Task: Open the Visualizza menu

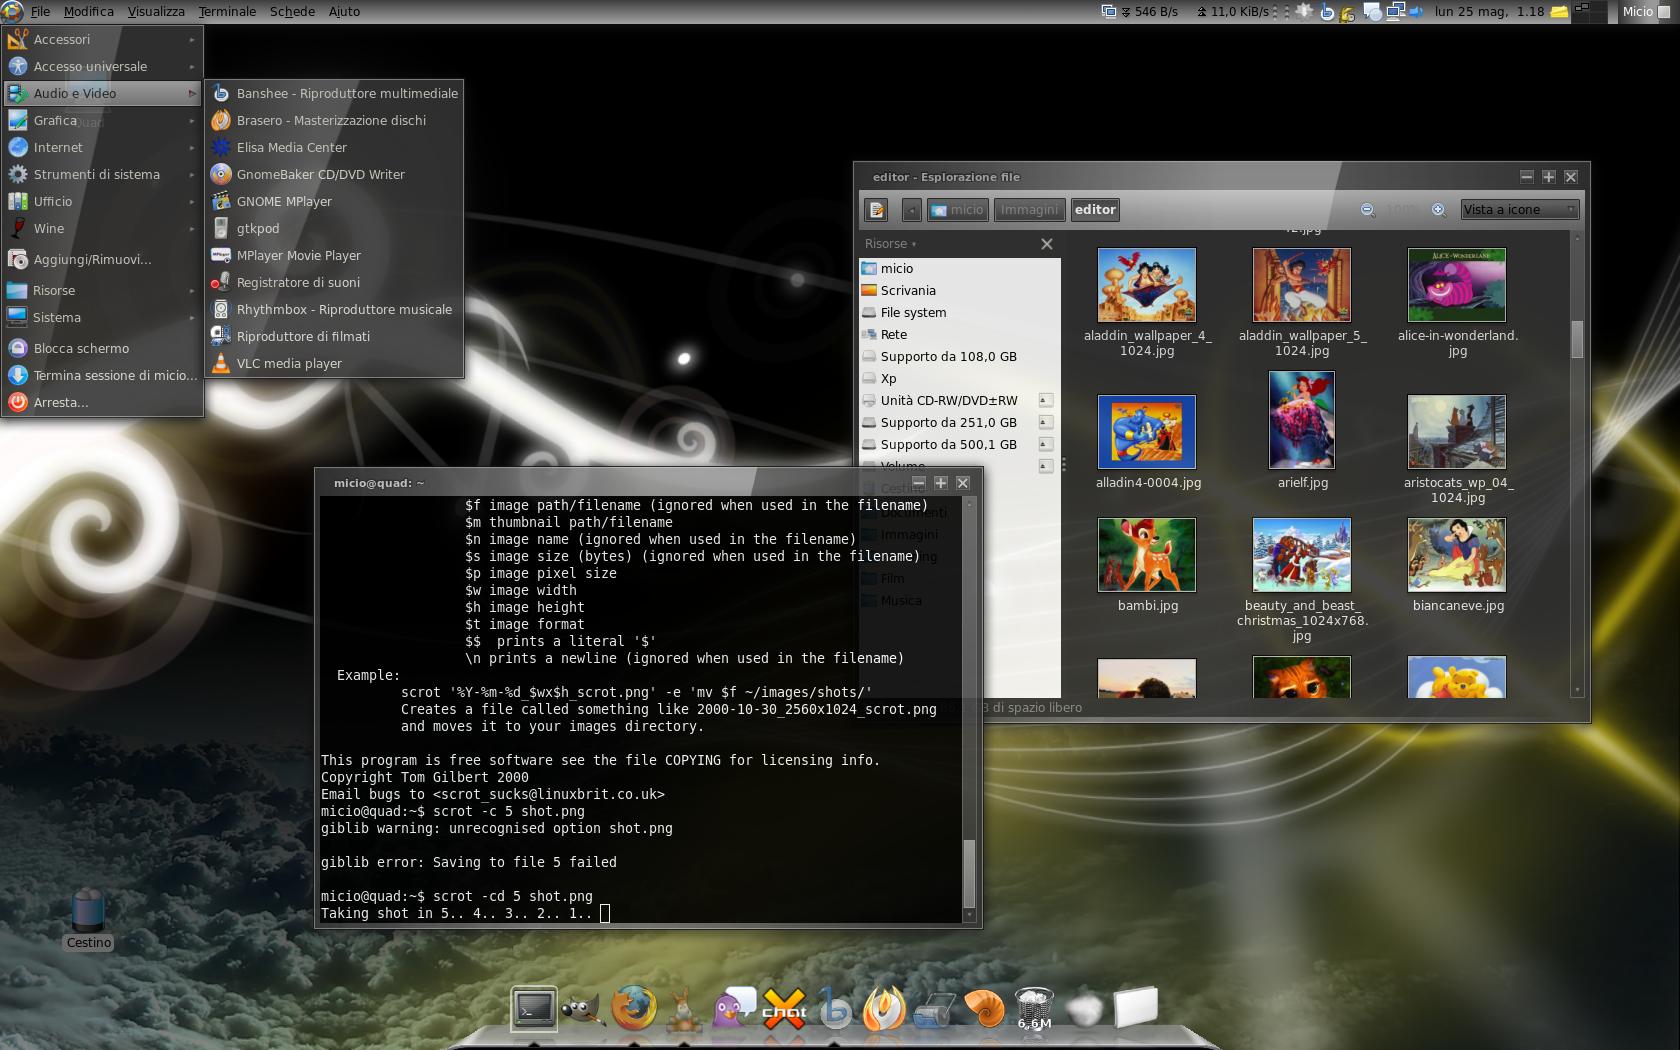Action: pos(156,11)
